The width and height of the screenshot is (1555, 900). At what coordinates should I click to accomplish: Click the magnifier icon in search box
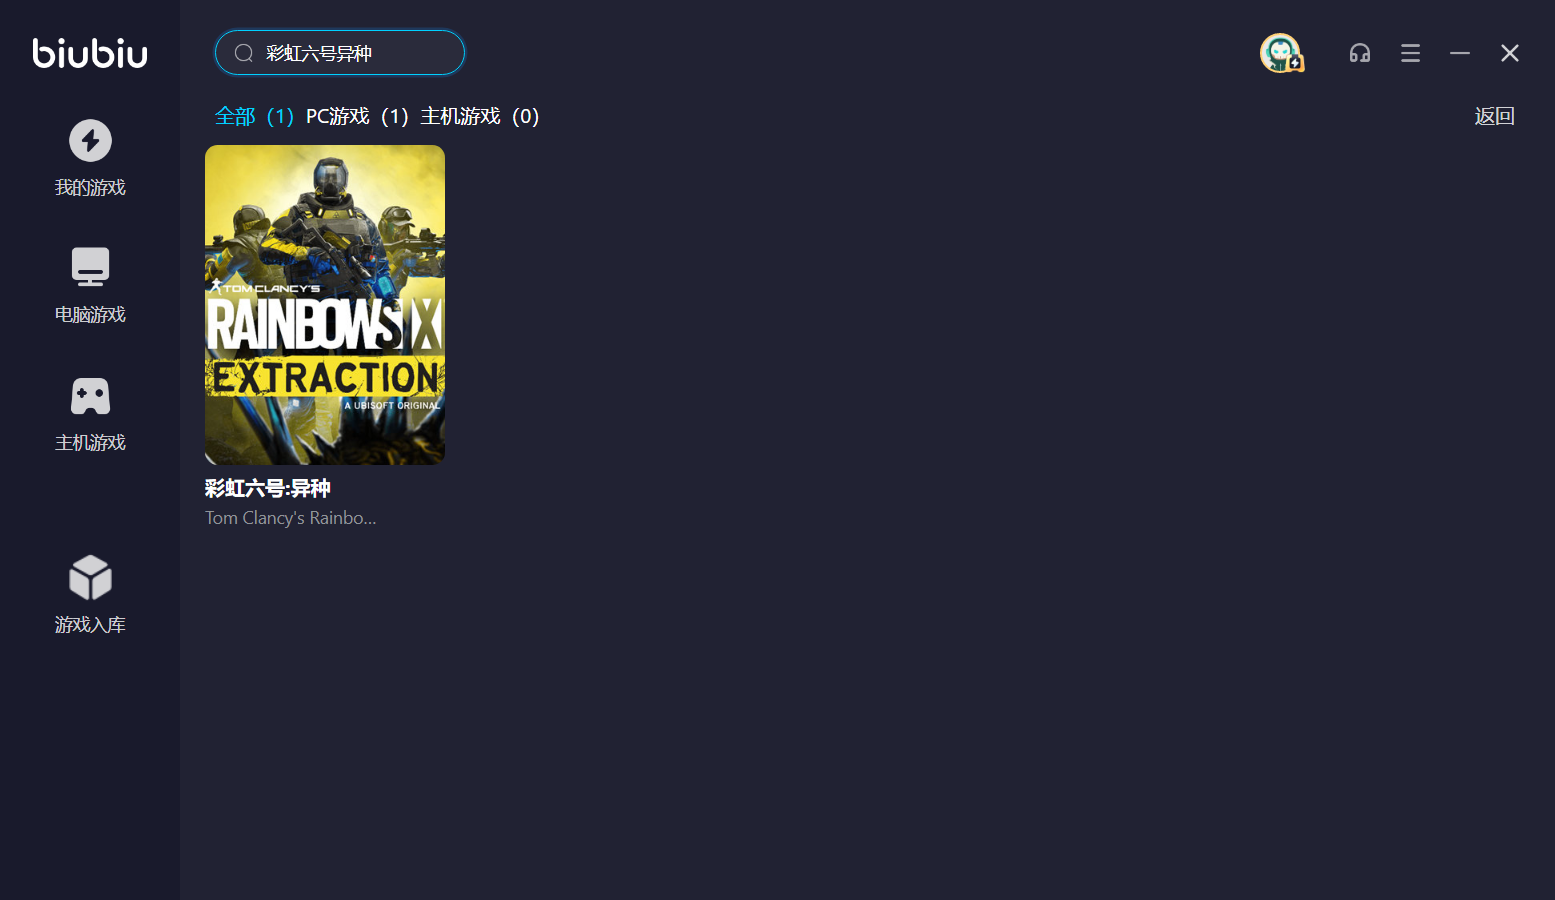243,53
